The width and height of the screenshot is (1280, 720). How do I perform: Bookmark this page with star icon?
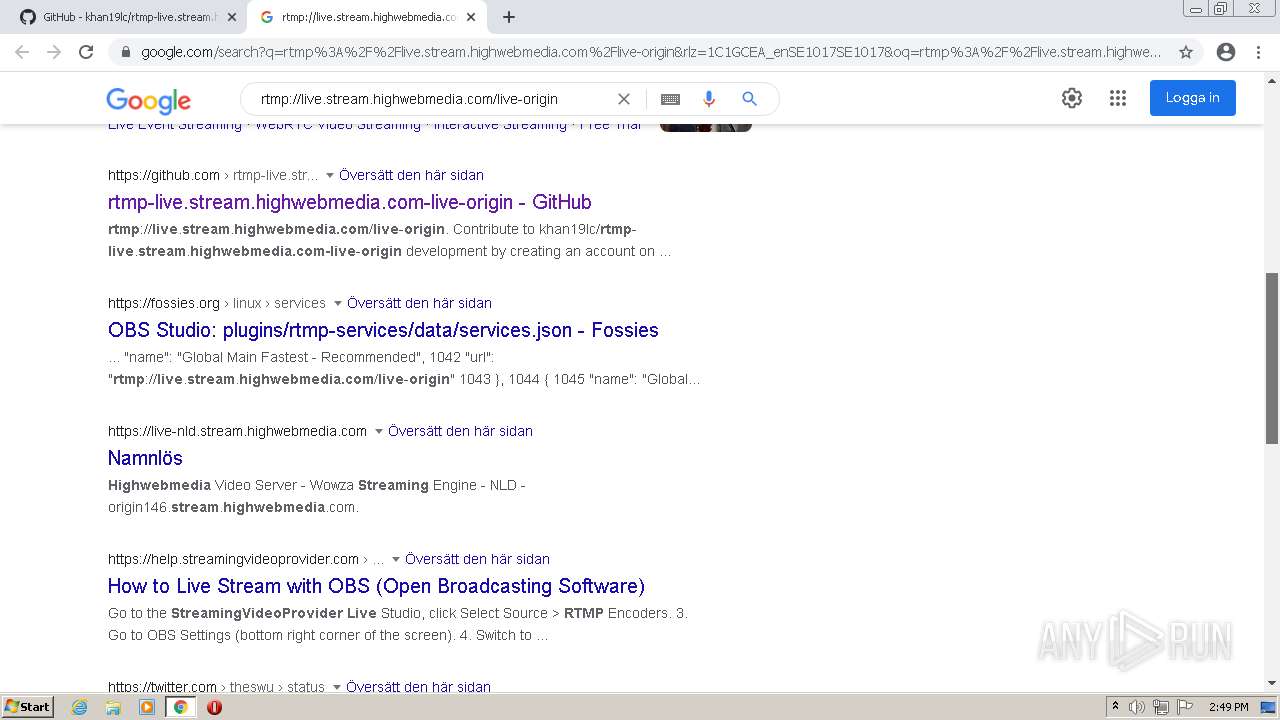tap(1186, 52)
